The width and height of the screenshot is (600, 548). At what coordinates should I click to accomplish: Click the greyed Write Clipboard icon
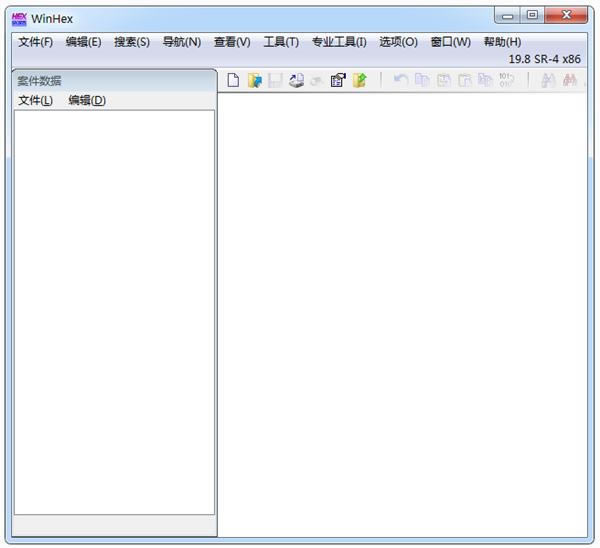(486, 80)
